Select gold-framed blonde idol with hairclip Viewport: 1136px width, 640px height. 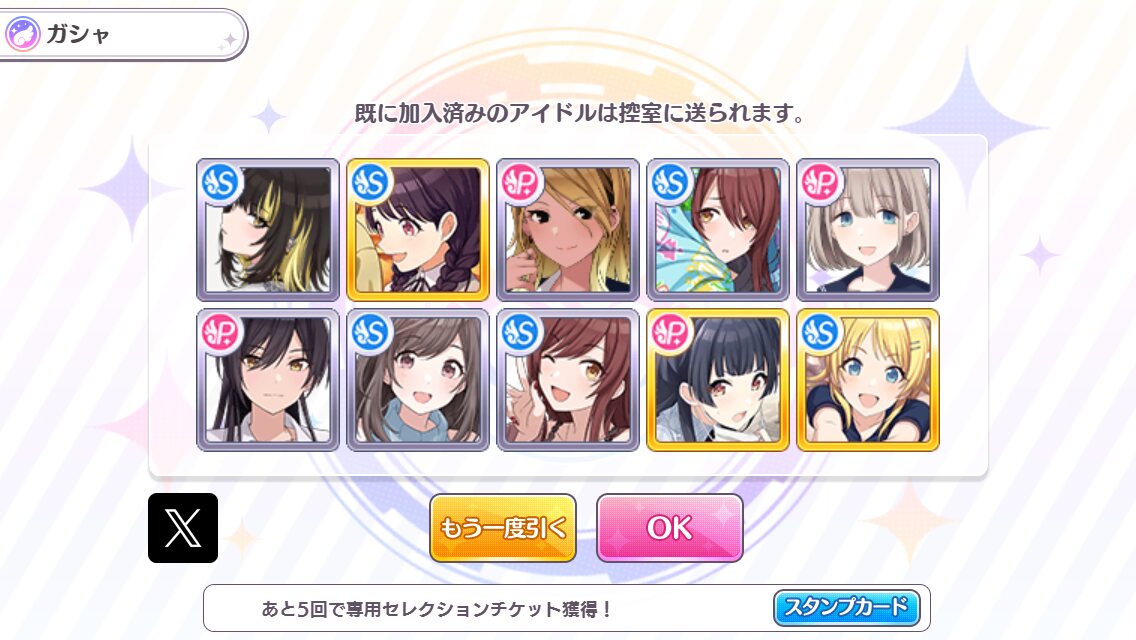tap(868, 380)
